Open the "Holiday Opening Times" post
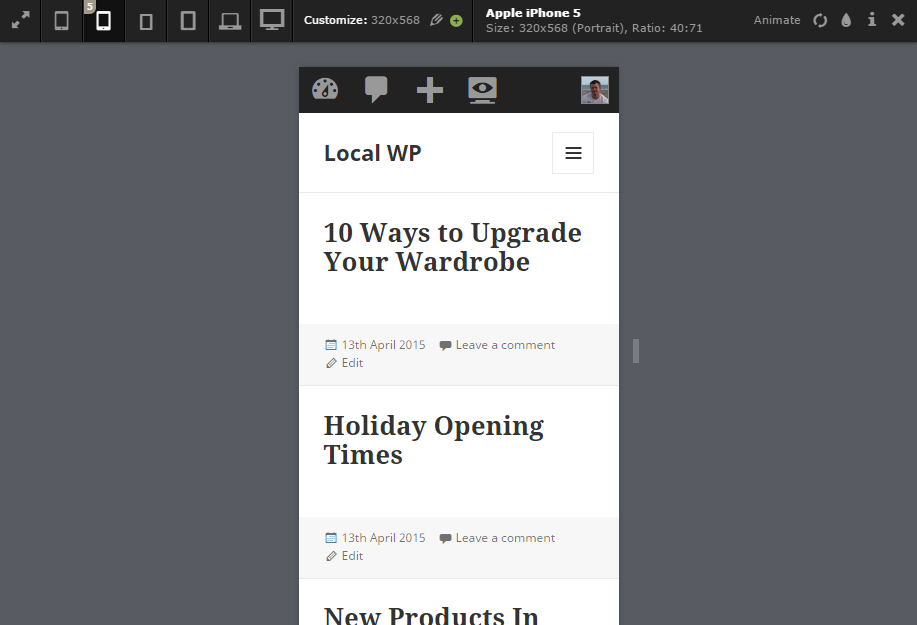 [434, 440]
